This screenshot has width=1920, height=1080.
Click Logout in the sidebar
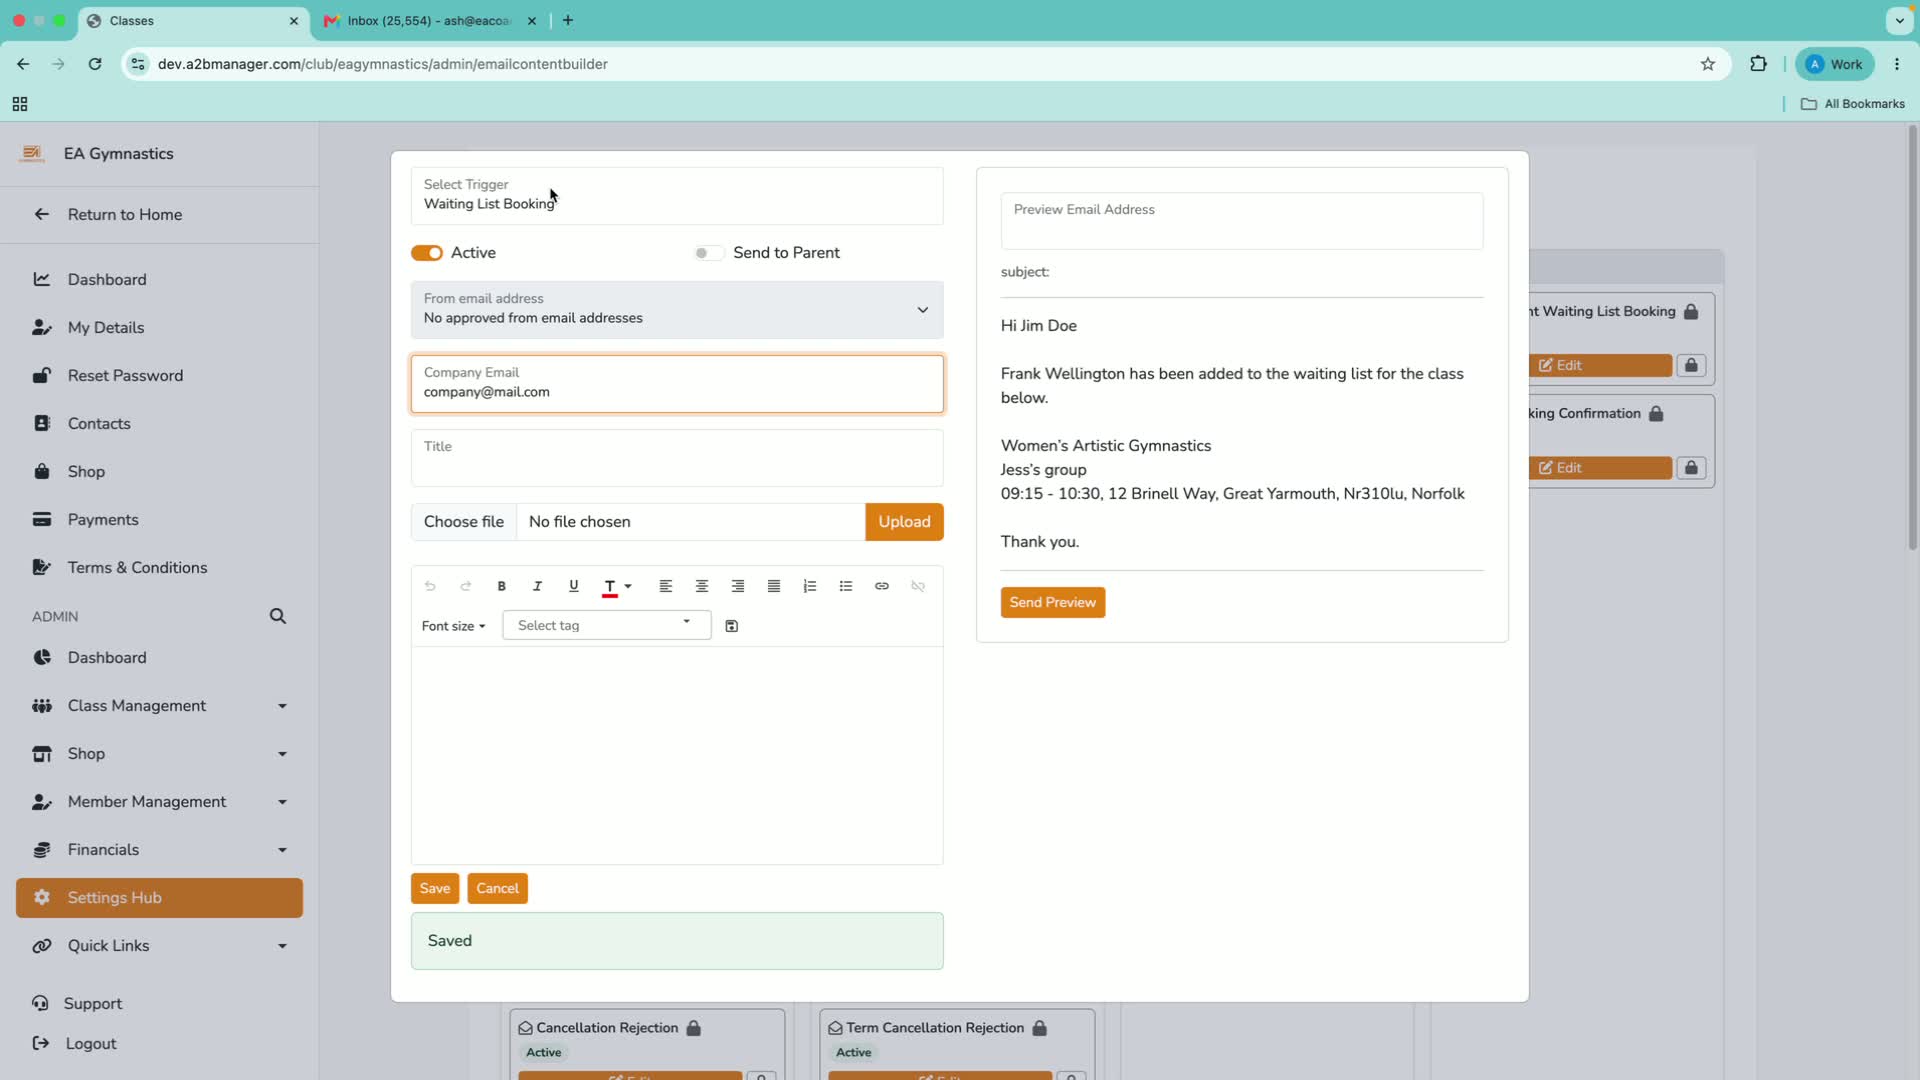(x=91, y=1043)
